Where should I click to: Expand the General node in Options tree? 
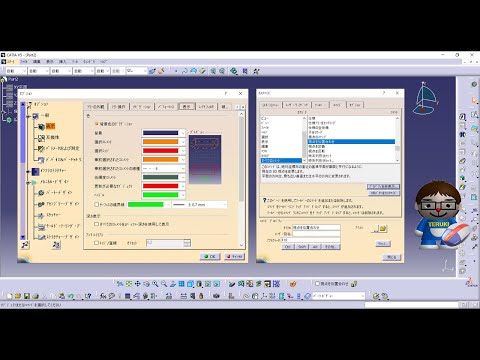pyautogui.click(x=29, y=116)
